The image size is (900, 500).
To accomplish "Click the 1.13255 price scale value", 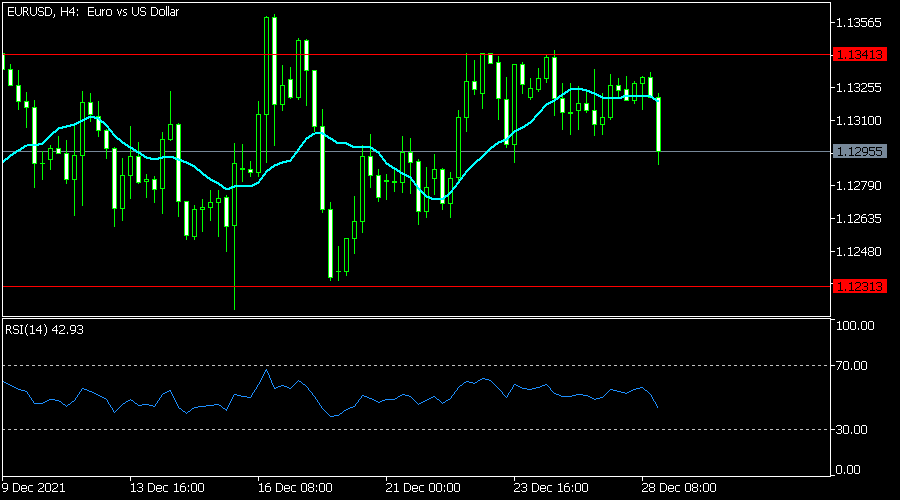I will (x=859, y=87).
